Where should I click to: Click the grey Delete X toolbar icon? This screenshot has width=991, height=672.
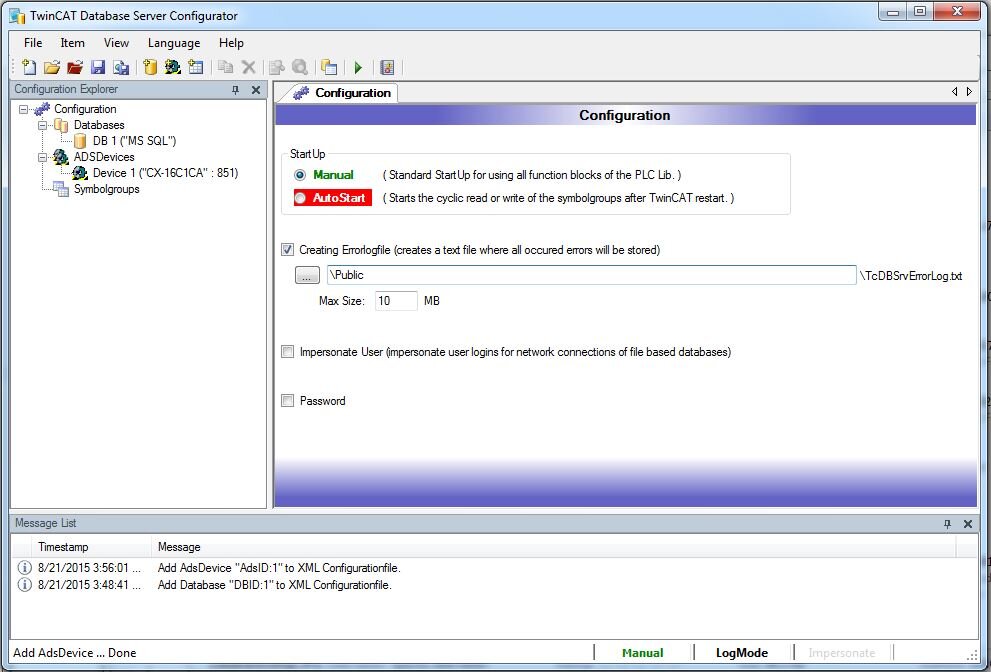tap(249, 67)
